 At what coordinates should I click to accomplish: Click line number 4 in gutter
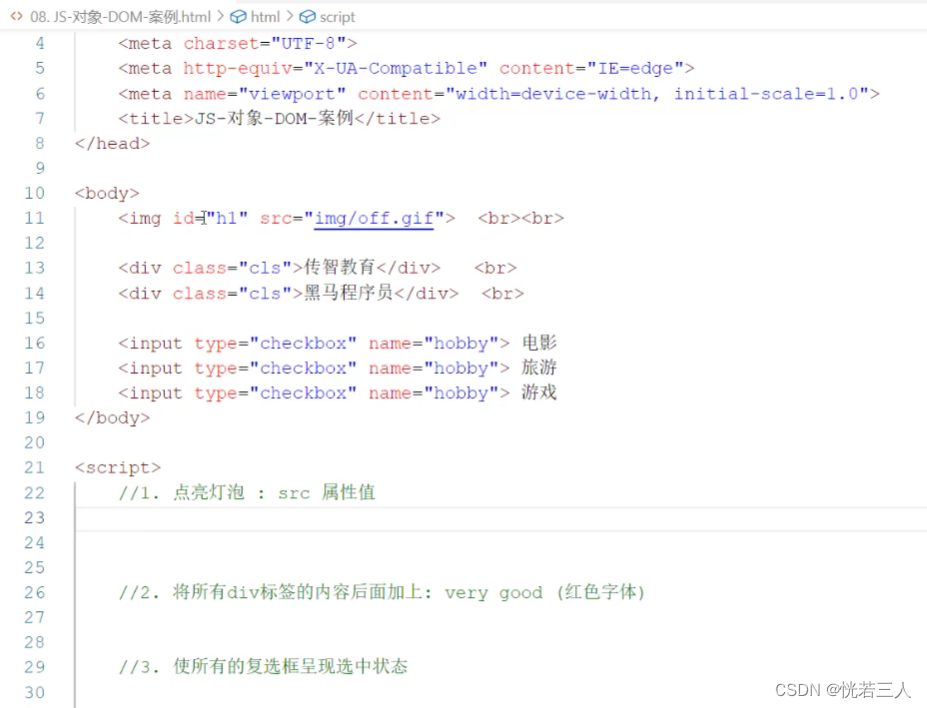(x=40, y=43)
